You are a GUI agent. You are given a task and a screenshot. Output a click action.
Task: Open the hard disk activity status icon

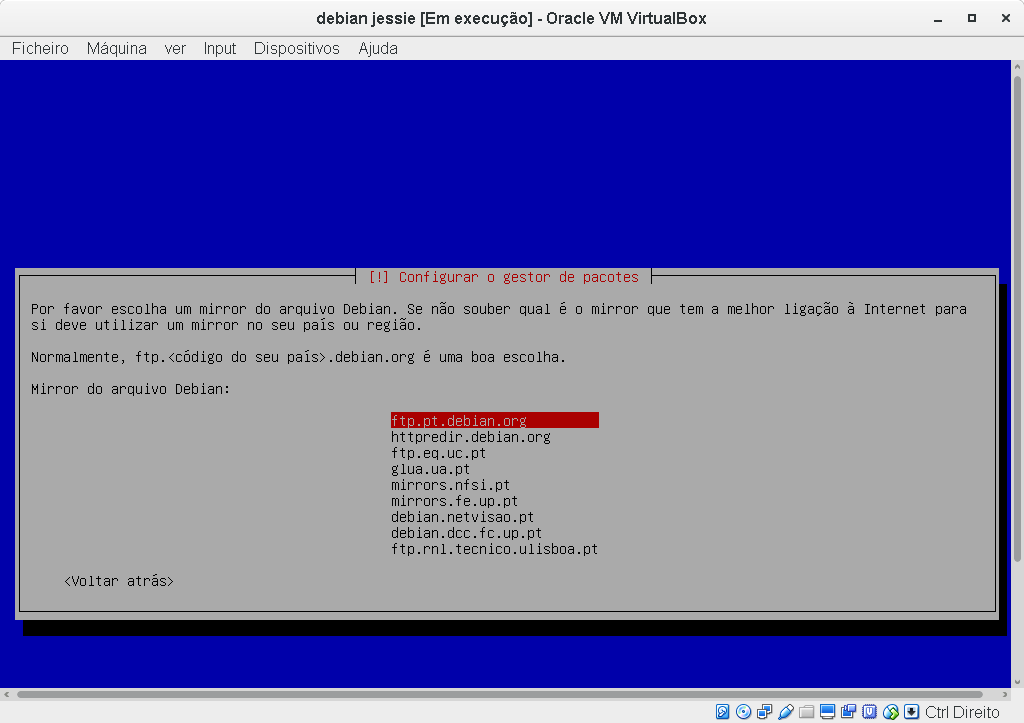point(722,712)
